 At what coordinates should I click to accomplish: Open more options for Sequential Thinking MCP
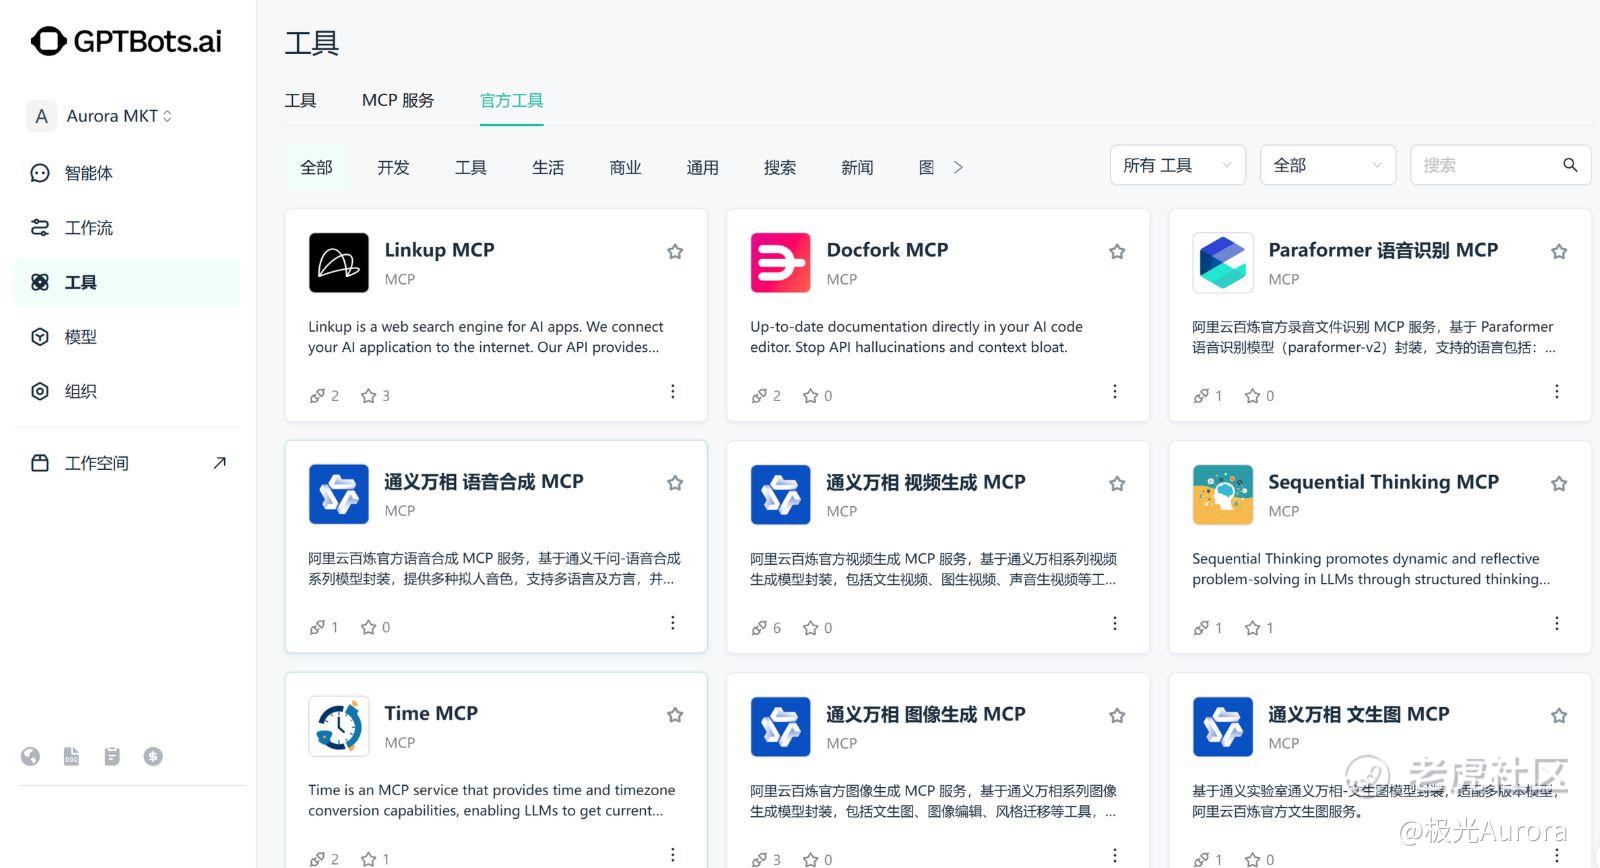click(x=1557, y=623)
